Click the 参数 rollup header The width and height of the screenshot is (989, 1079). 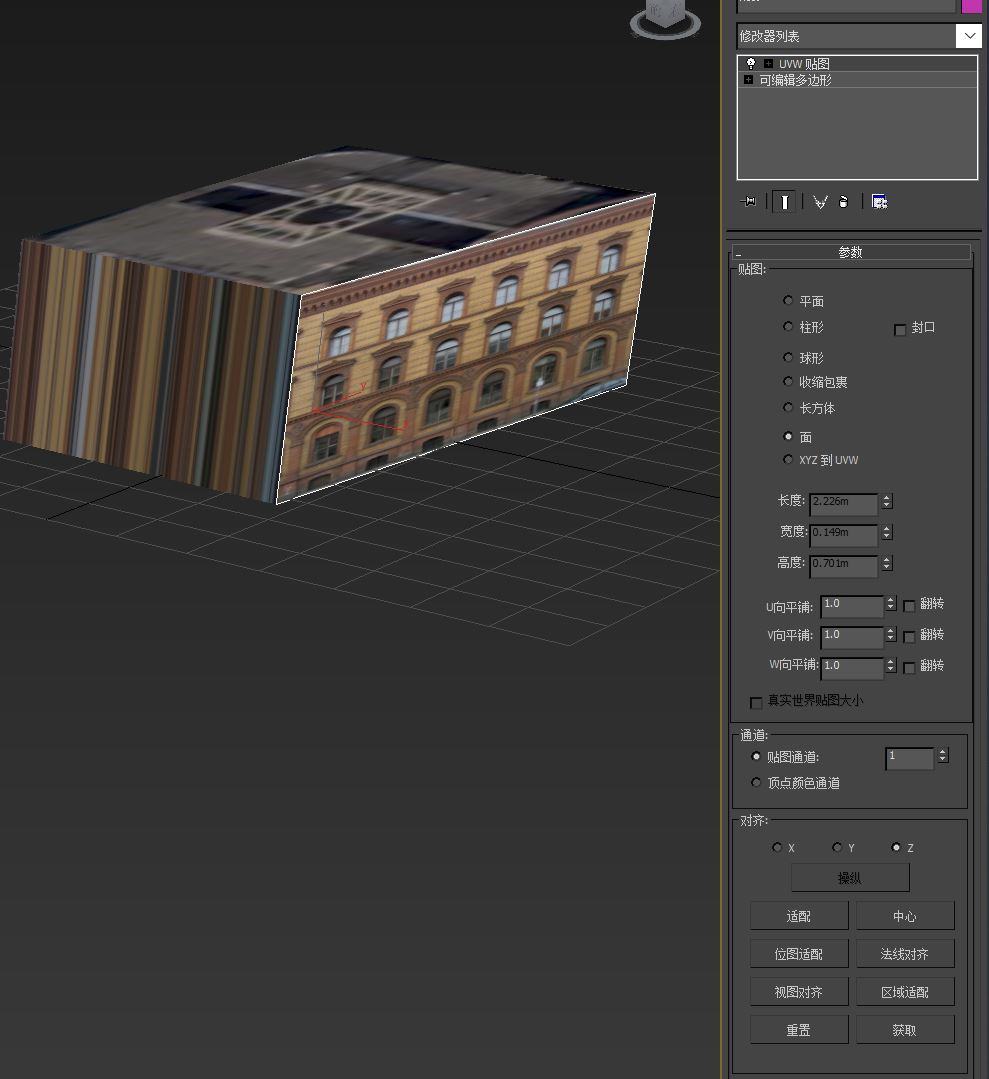click(850, 252)
